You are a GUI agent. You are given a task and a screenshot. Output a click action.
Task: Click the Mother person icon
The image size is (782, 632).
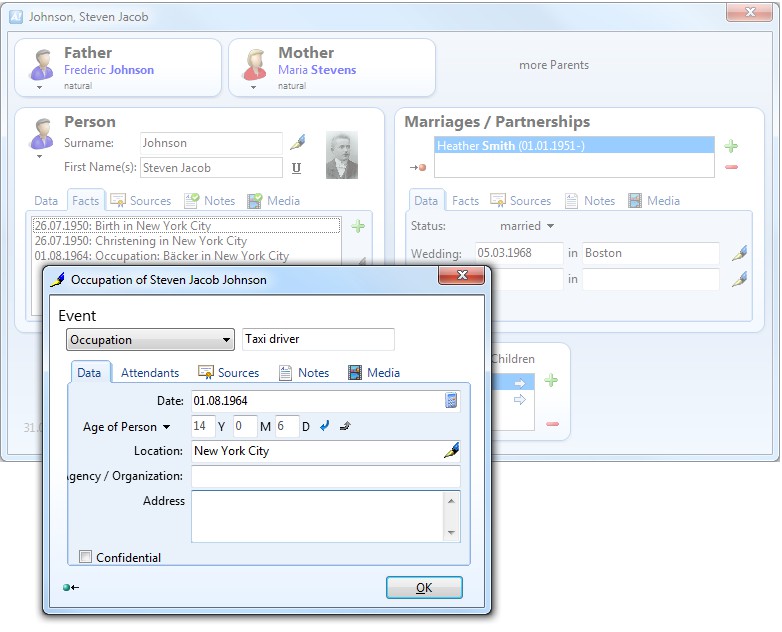(x=255, y=65)
